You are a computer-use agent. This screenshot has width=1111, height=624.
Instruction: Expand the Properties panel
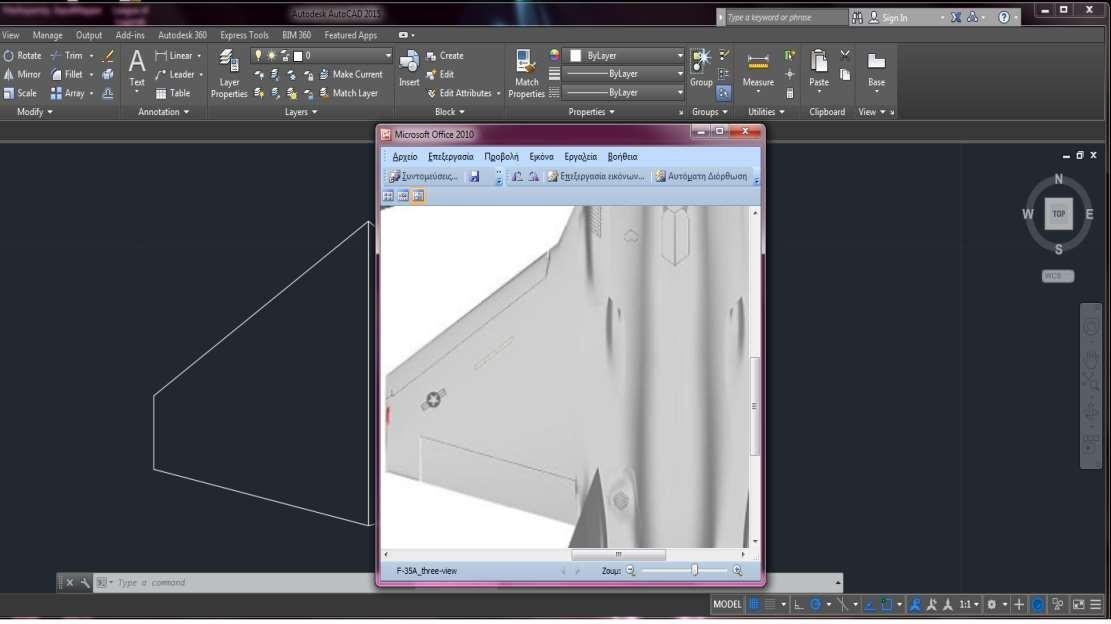[592, 112]
